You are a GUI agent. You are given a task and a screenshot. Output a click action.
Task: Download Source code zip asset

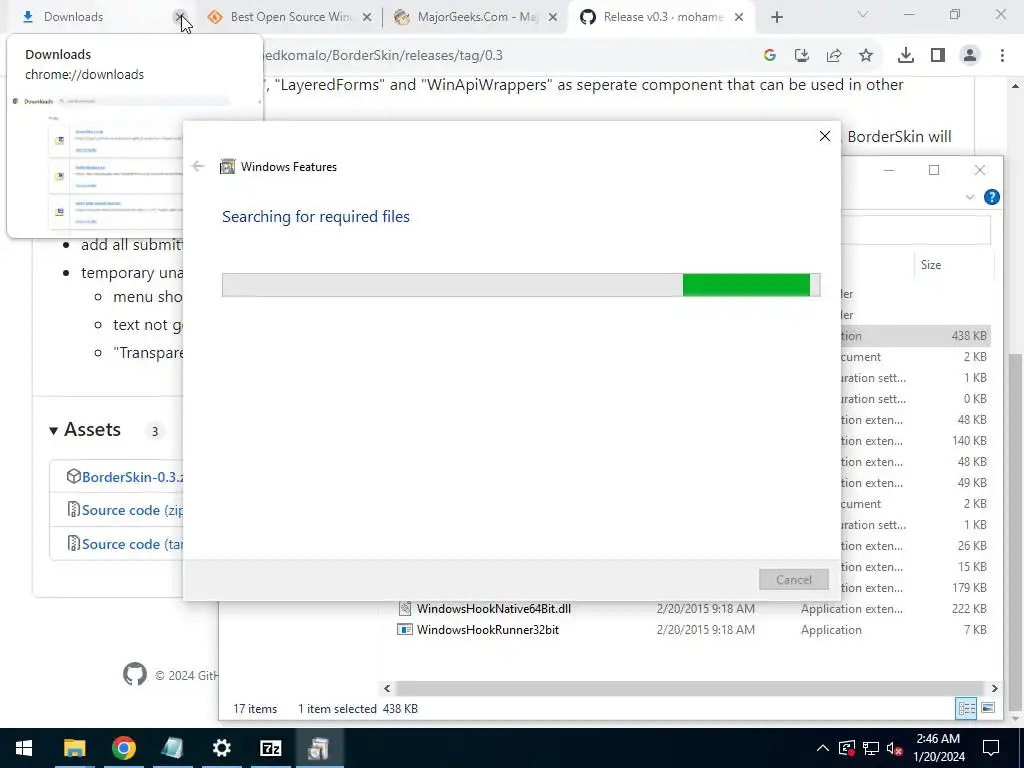click(133, 510)
